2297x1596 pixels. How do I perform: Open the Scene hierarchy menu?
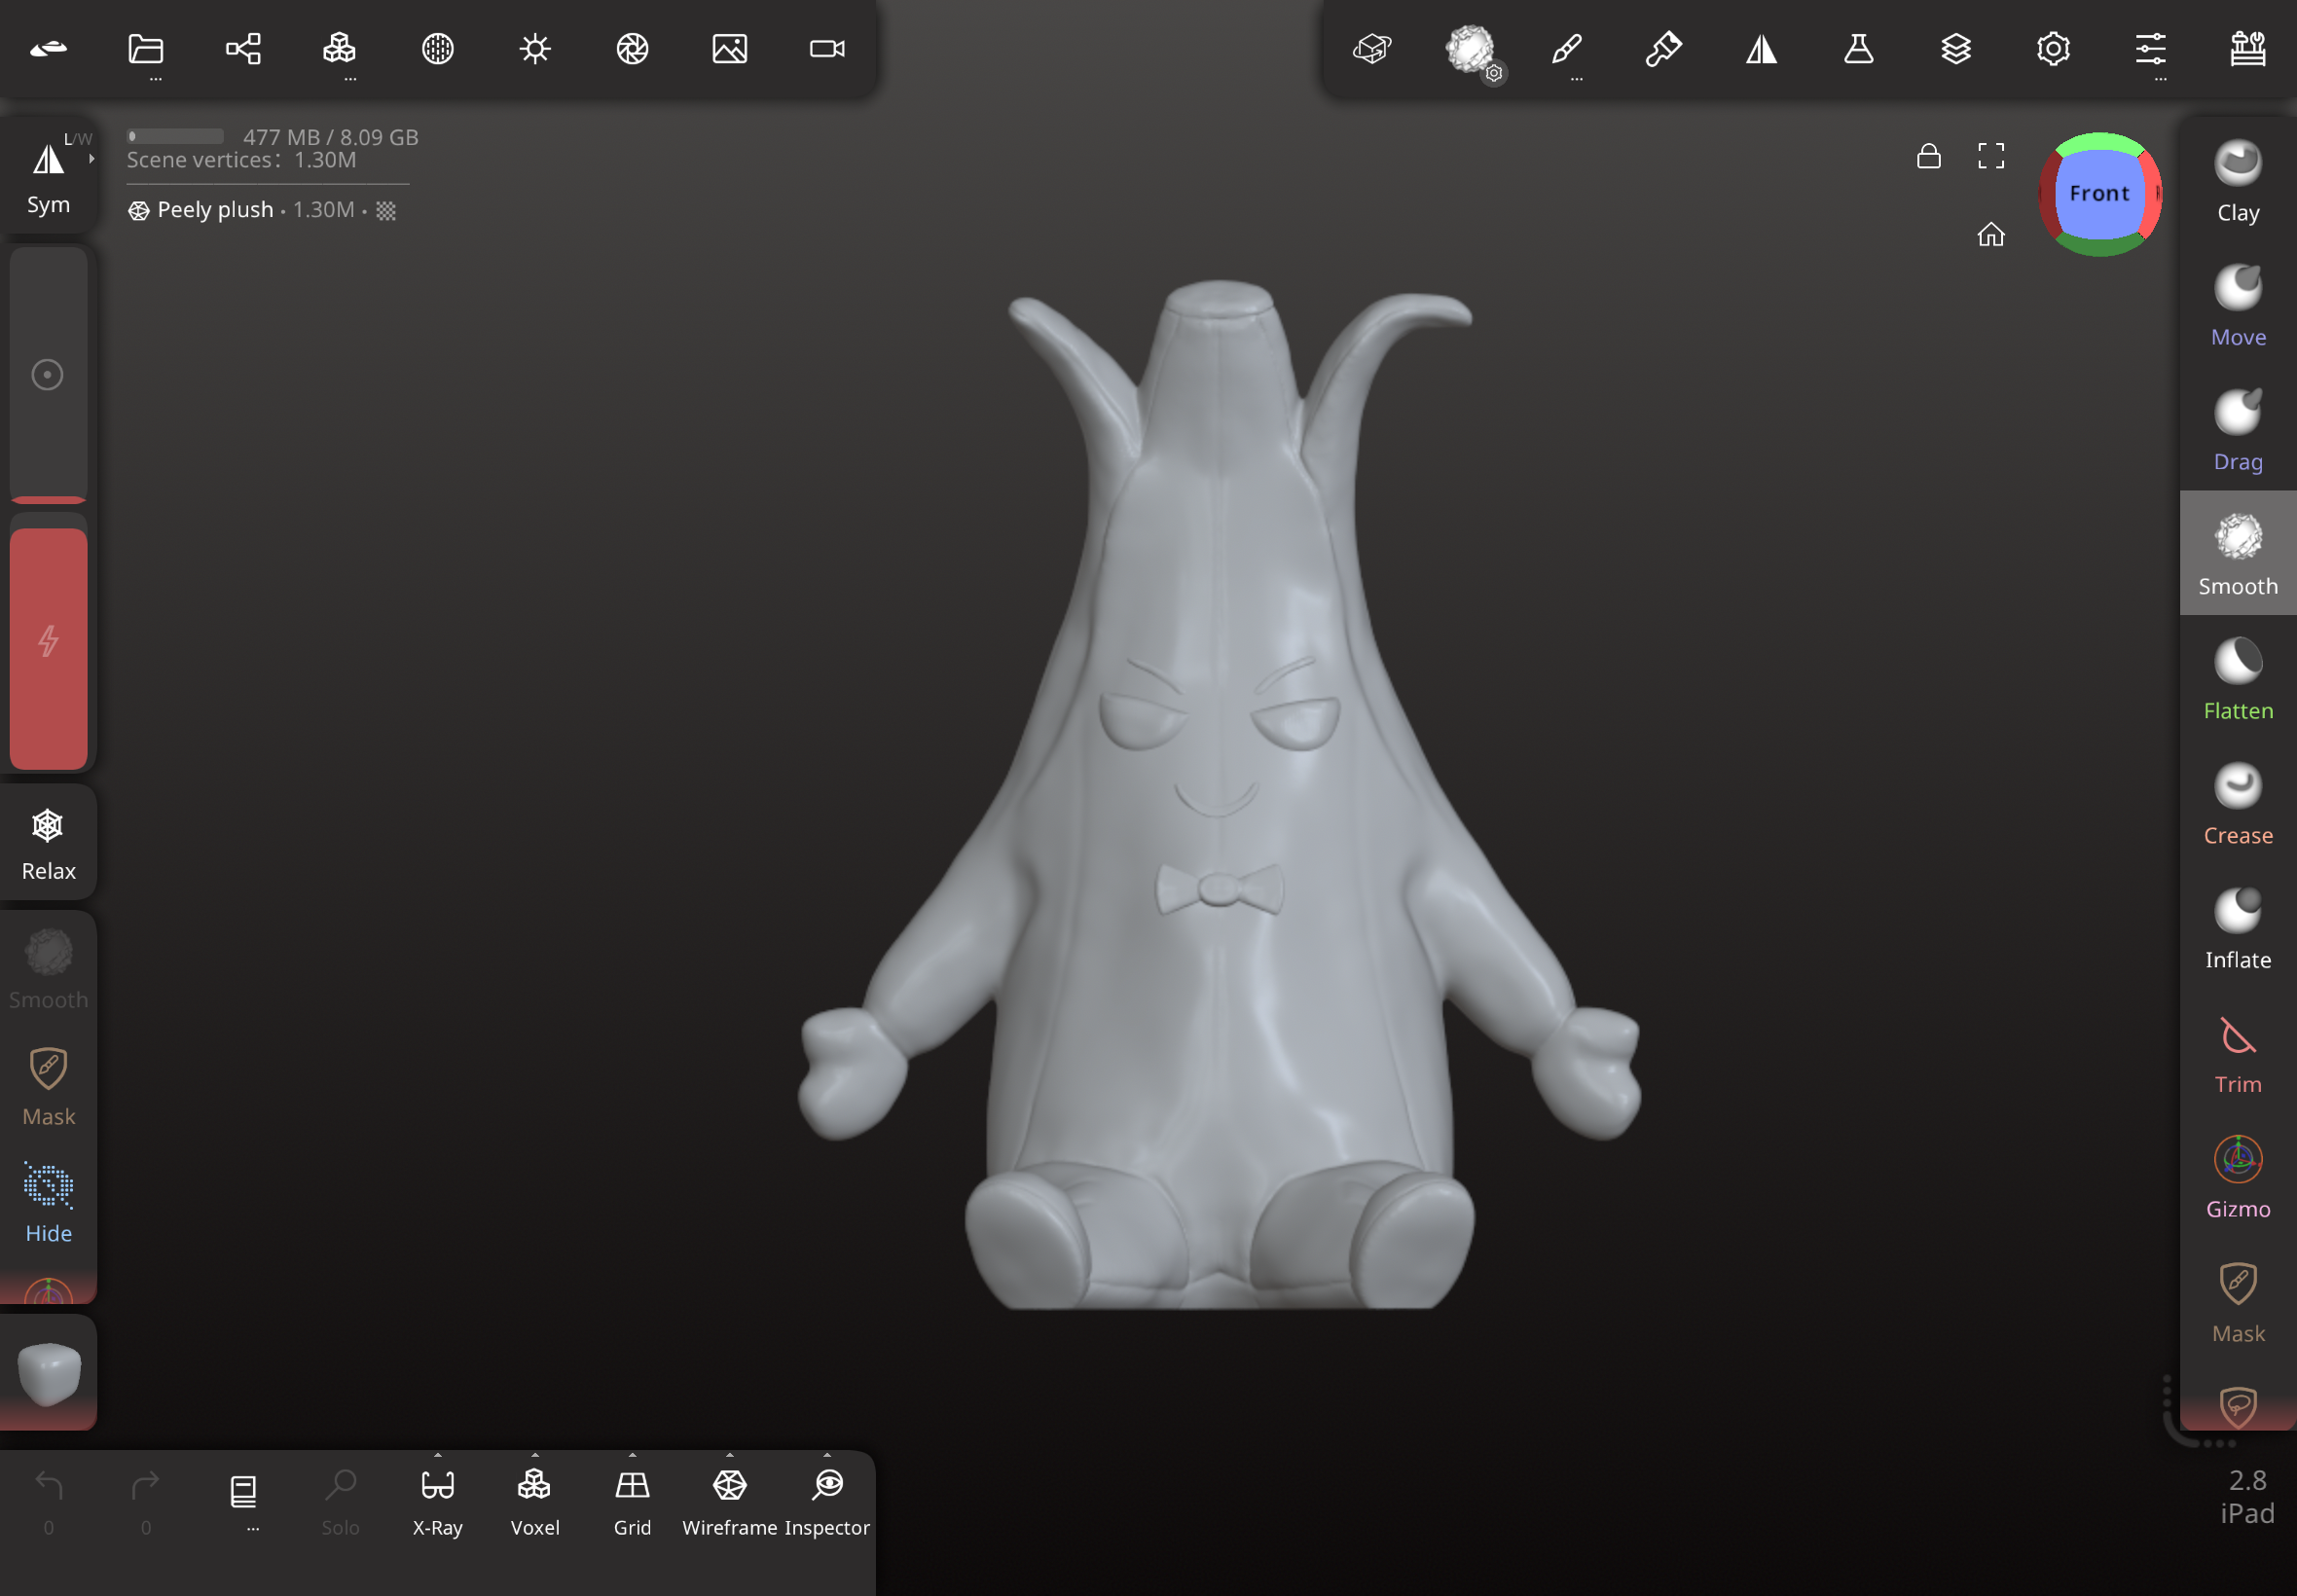243,48
